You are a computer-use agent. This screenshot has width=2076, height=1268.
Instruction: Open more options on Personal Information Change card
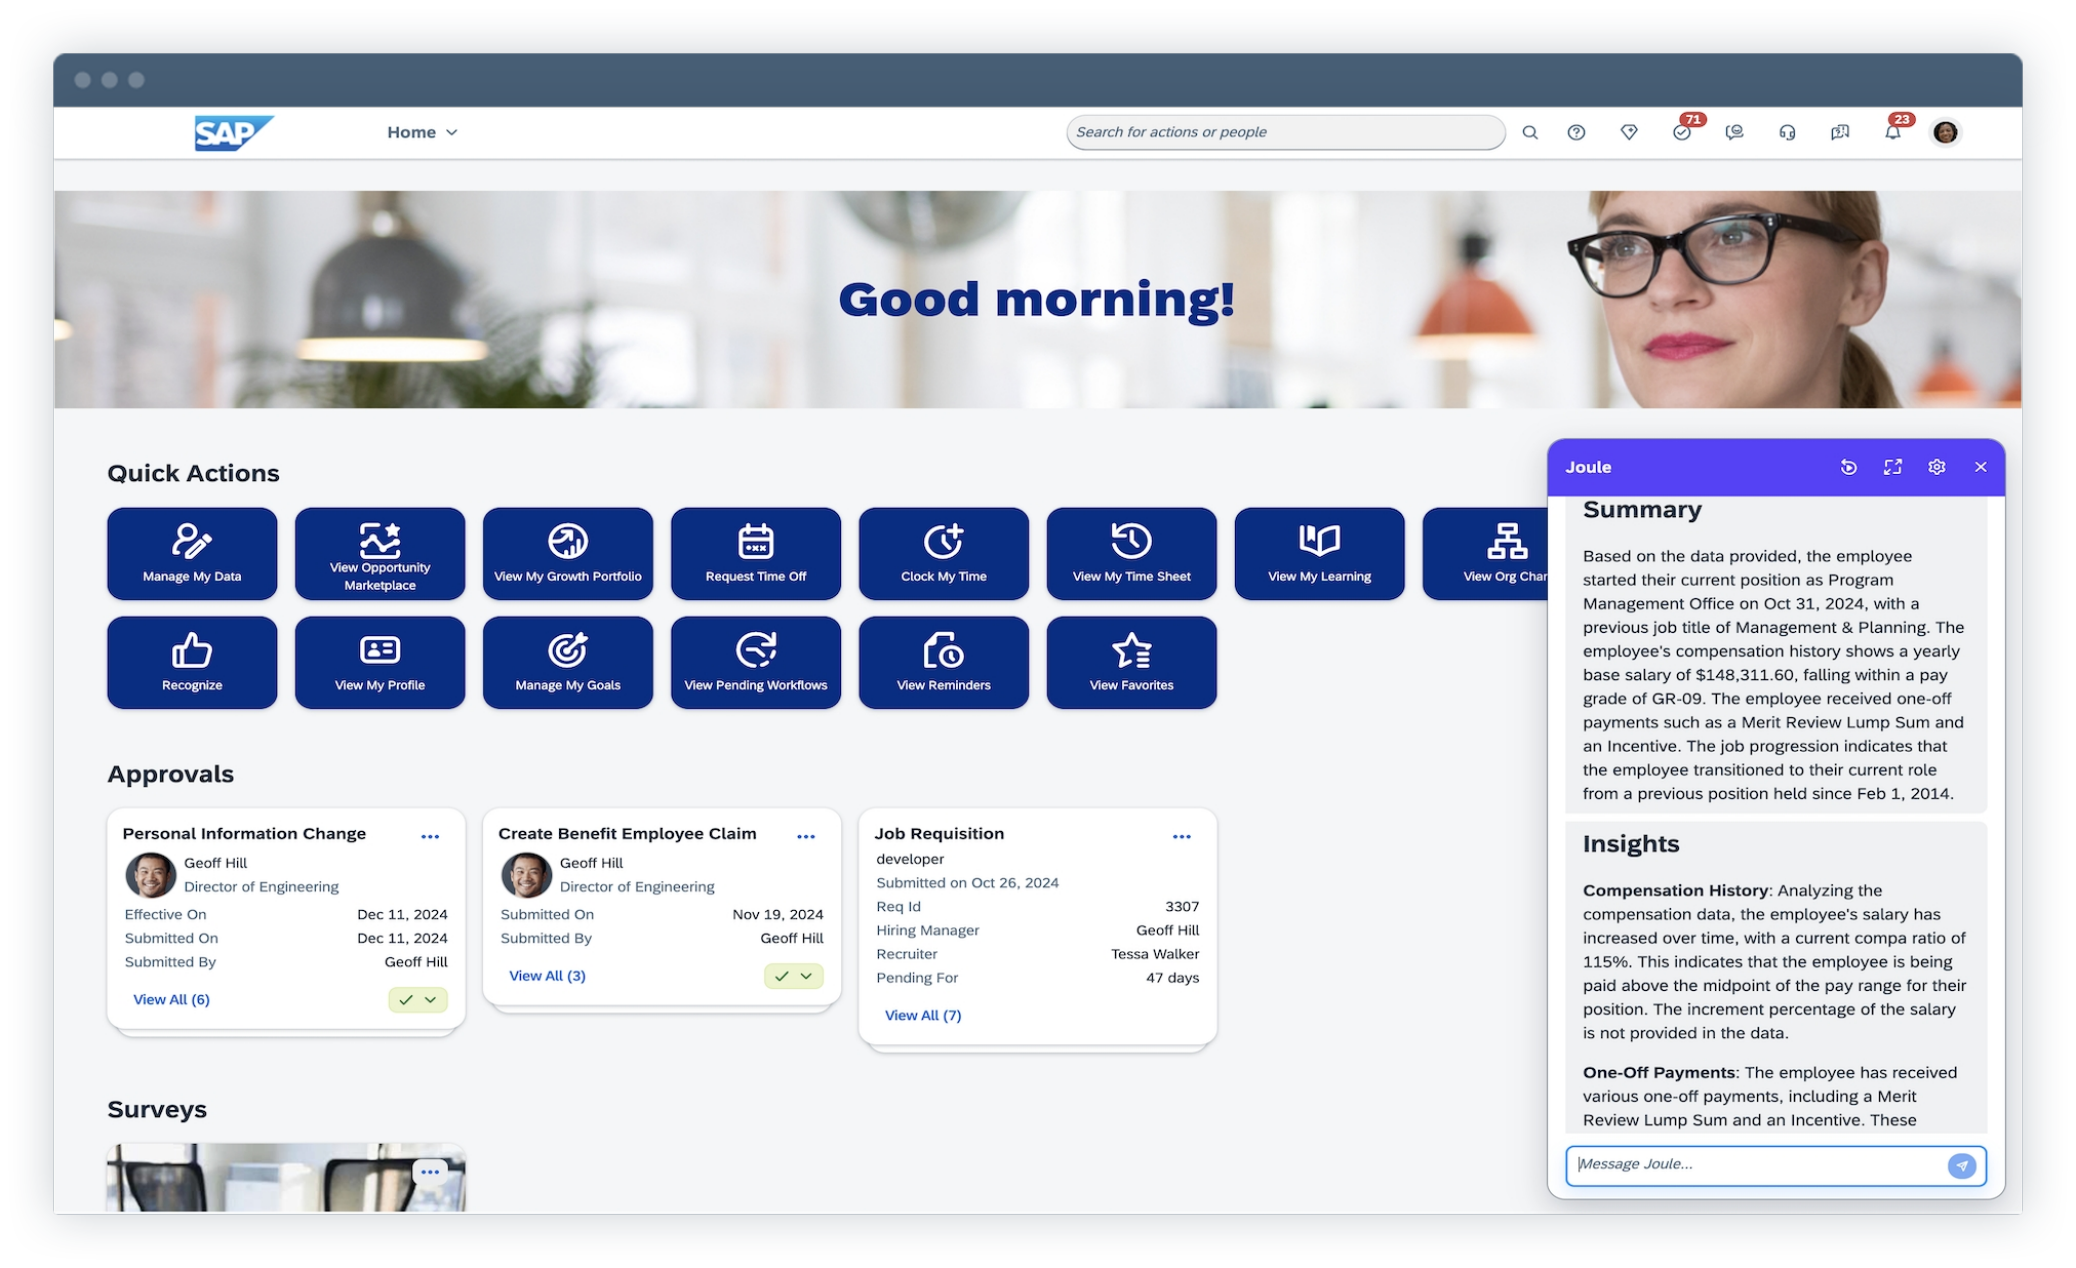[430, 837]
